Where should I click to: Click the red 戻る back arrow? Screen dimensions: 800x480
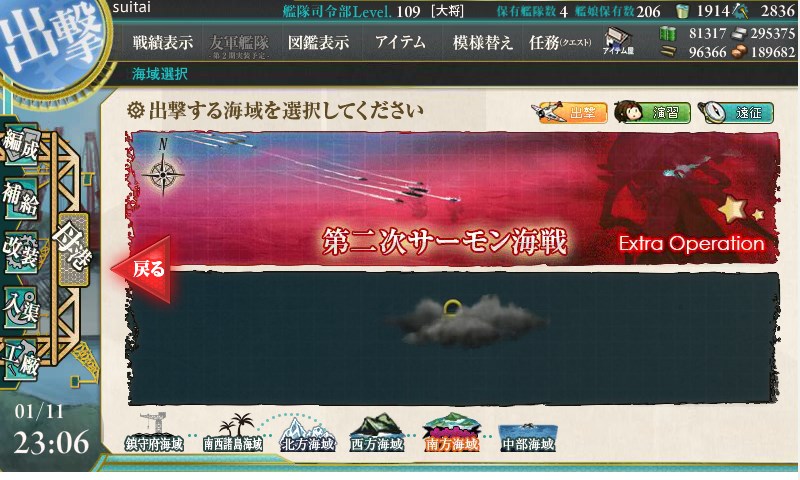(141, 269)
